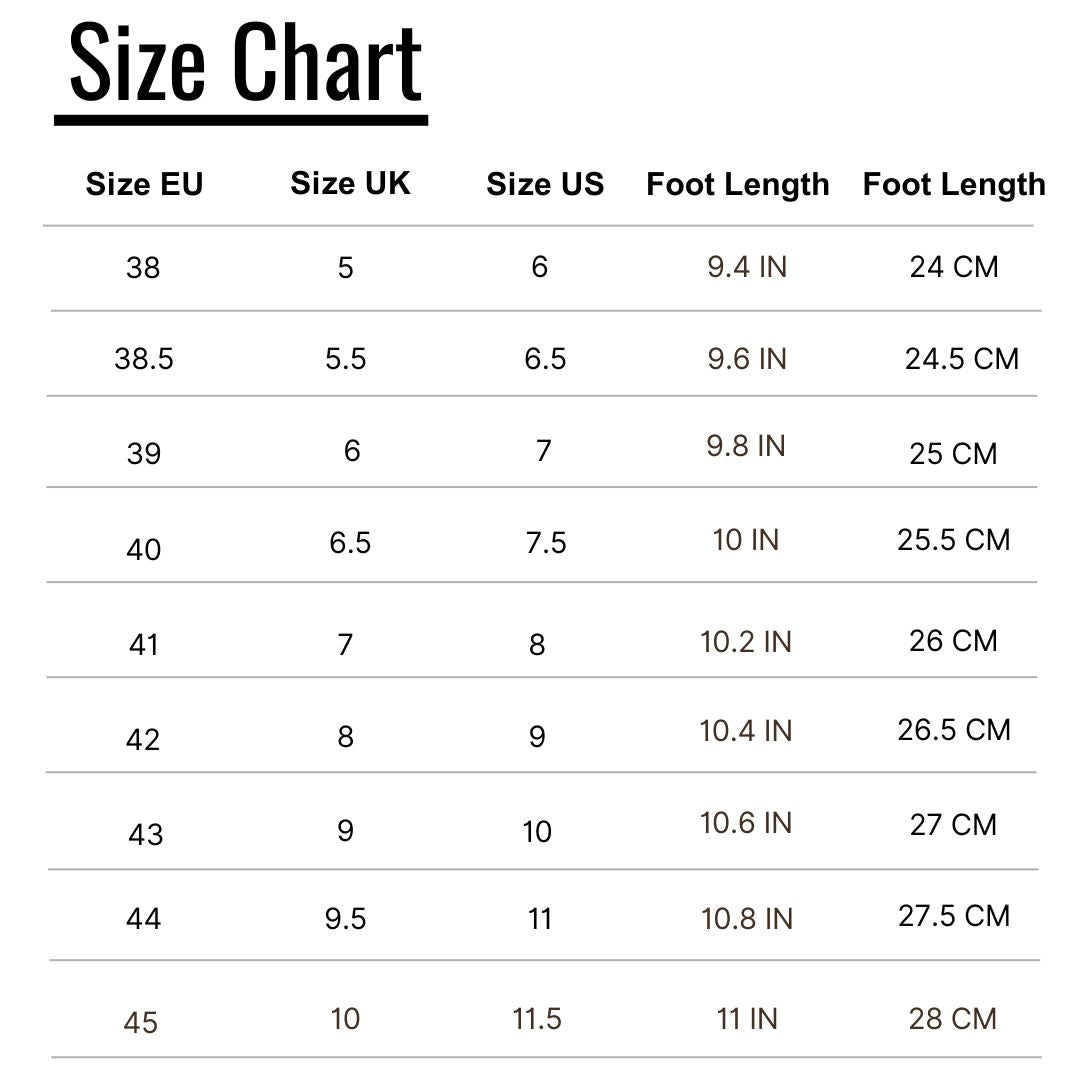This screenshot has height=1080, width=1080.
Task: Select EU size 39 in the table
Action: pos(143,454)
